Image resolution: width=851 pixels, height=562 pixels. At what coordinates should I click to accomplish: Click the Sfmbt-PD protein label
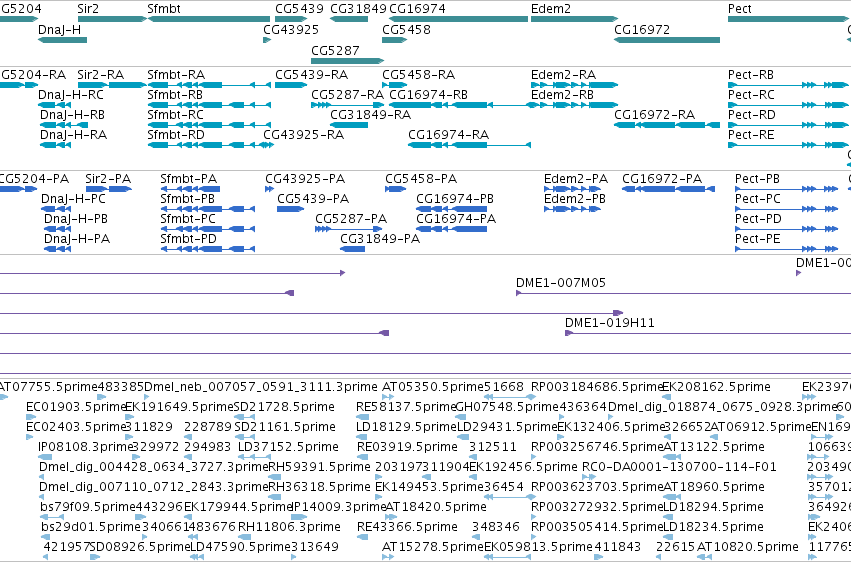[x=188, y=239]
